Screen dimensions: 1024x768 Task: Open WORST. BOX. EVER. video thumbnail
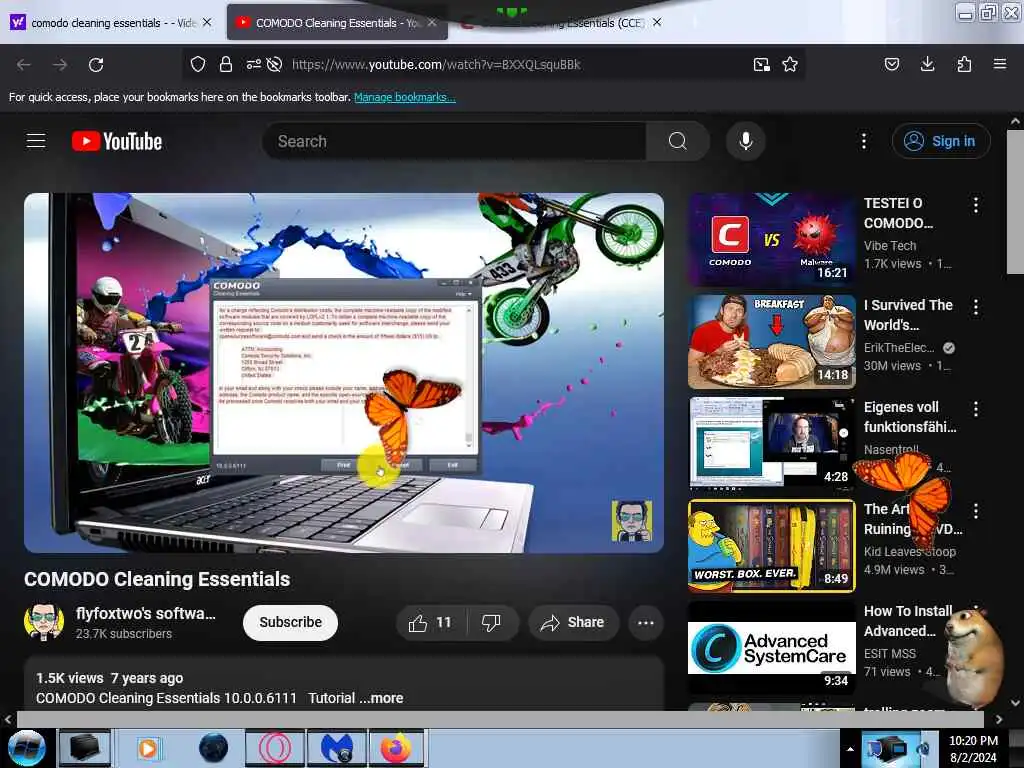[771, 546]
